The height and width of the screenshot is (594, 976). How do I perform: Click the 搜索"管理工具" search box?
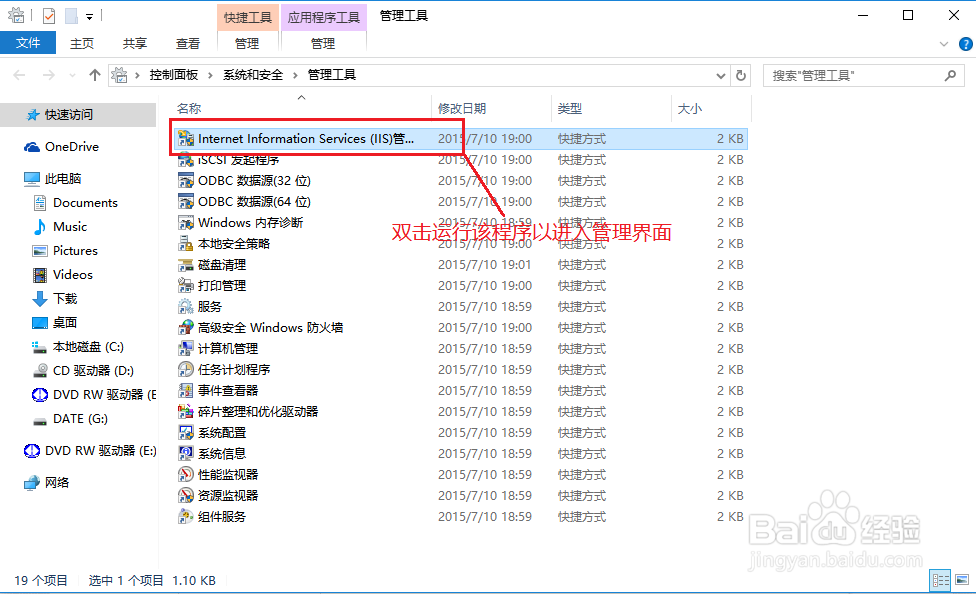pyautogui.click(x=860, y=75)
